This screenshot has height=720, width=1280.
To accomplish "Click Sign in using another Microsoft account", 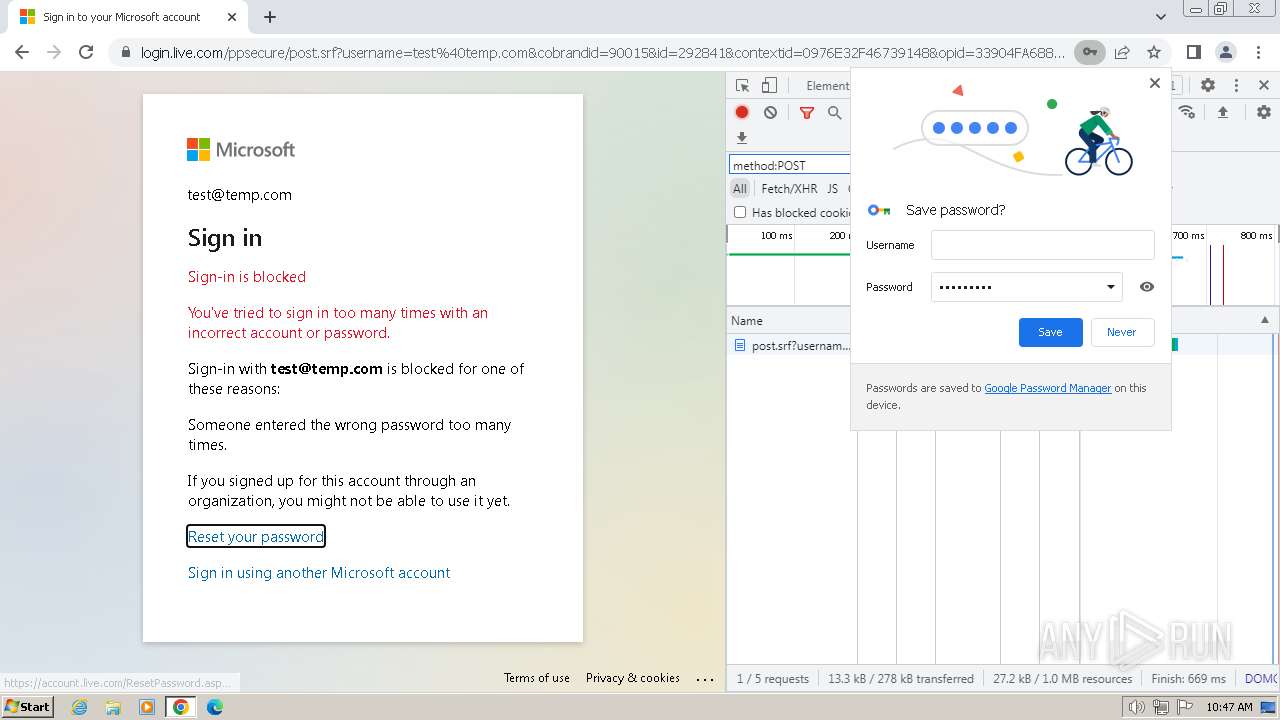I will [x=319, y=573].
